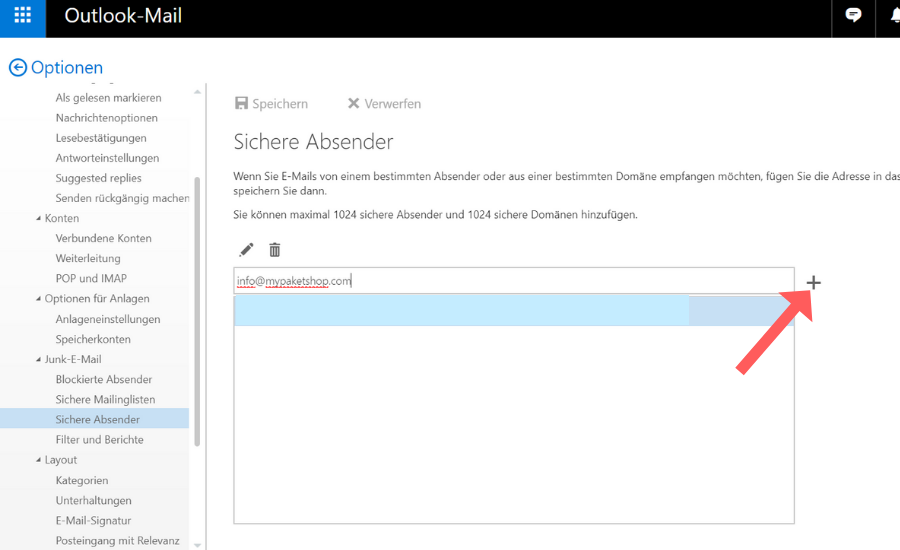The width and height of the screenshot is (900, 550).
Task: Go to E-Mail-Signatur settings
Action: (93, 521)
